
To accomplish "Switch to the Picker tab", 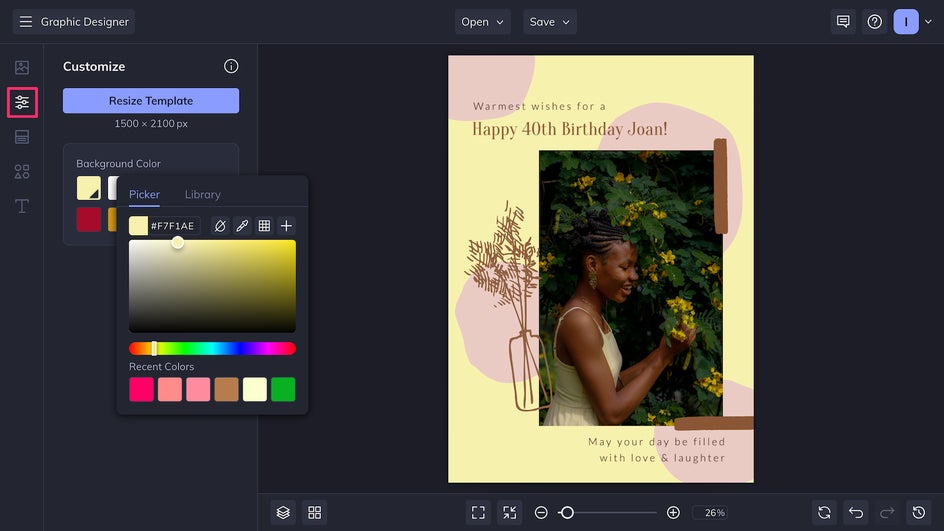I will [144, 194].
